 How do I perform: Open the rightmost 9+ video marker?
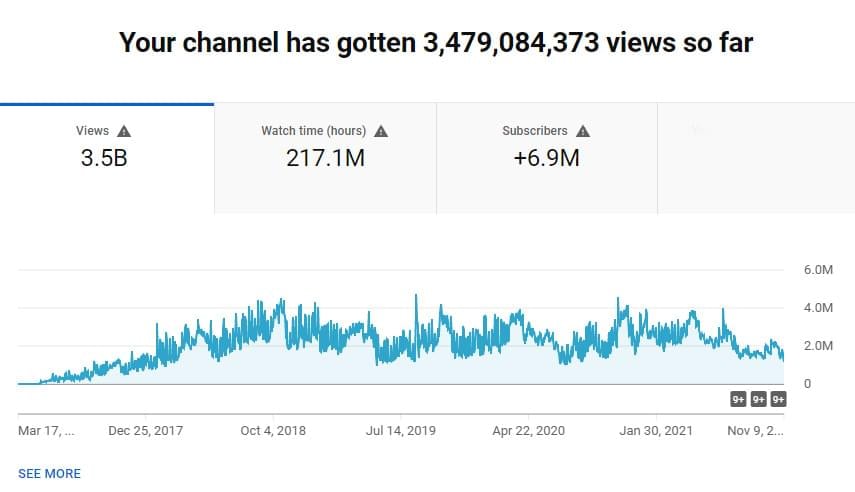[778, 400]
